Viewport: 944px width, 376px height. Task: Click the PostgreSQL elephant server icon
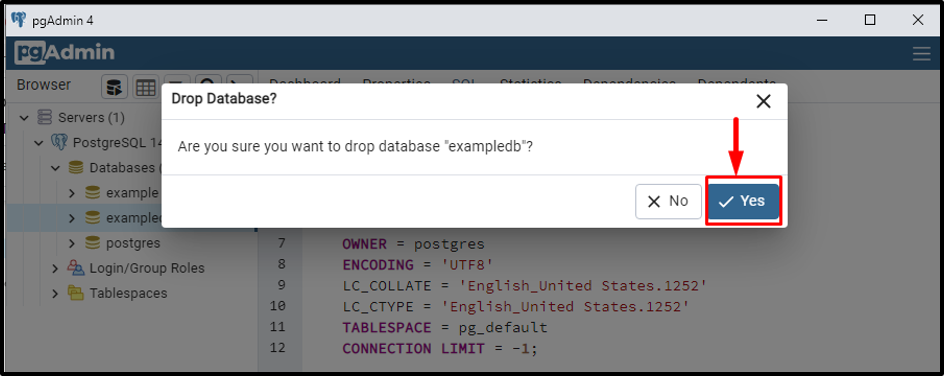pos(59,143)
